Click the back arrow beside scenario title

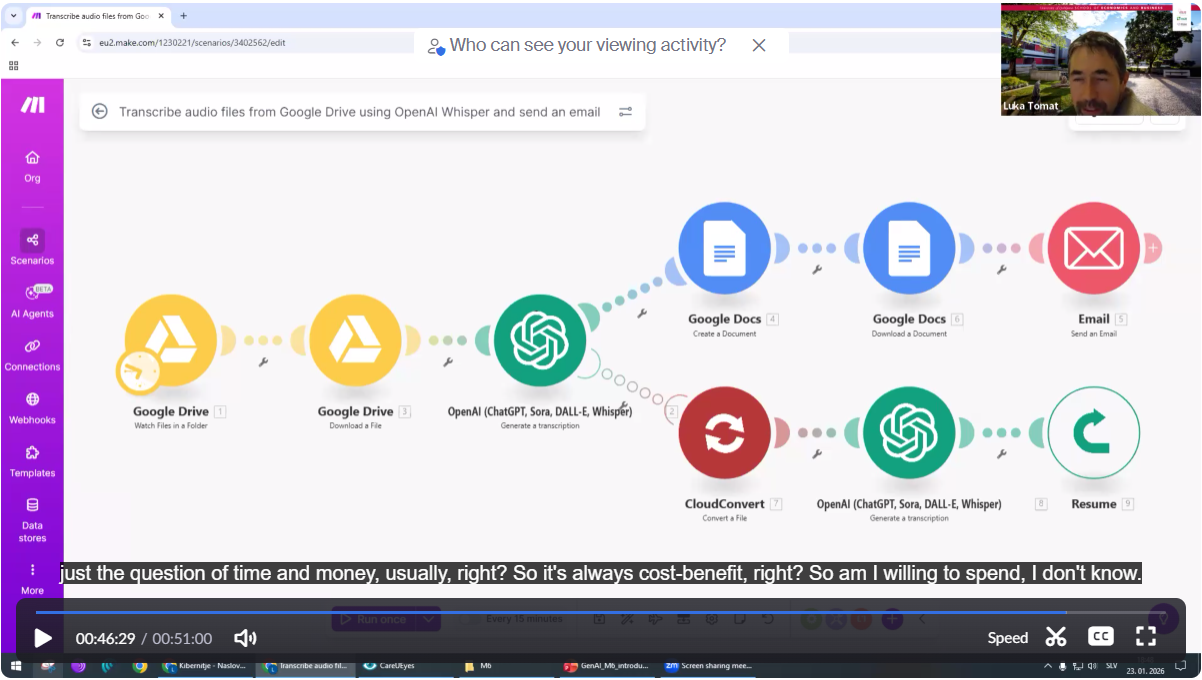100,112
